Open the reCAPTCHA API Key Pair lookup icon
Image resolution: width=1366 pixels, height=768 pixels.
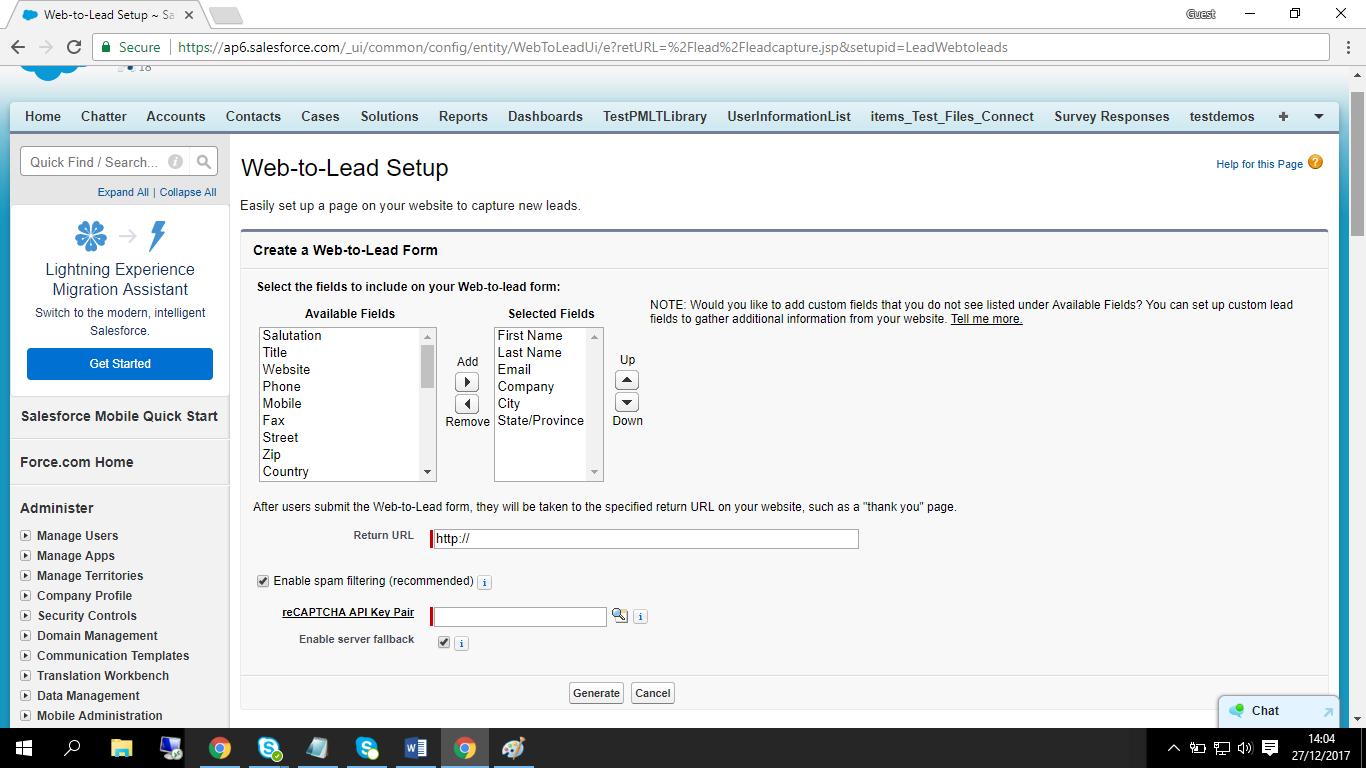620,615
